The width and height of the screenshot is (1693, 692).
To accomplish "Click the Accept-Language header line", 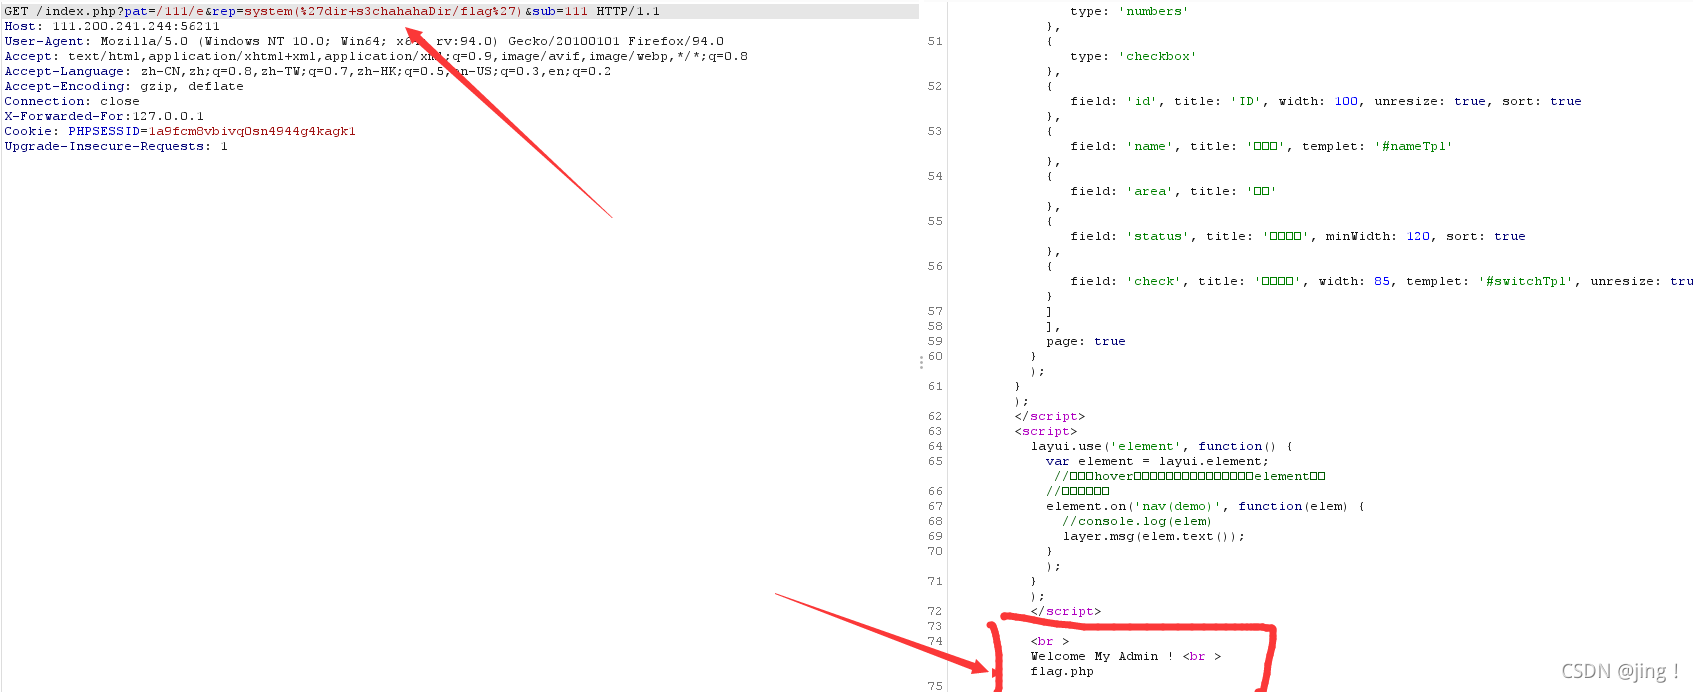I will [x=308, y=71].
